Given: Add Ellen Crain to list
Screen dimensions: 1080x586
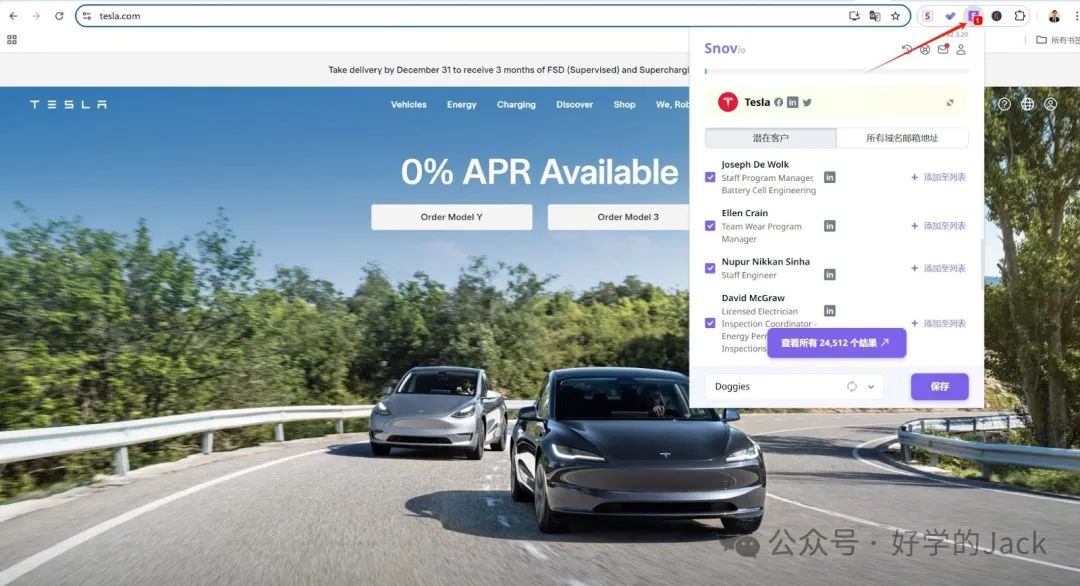Looking at the screenshot, I should (938, 226).
